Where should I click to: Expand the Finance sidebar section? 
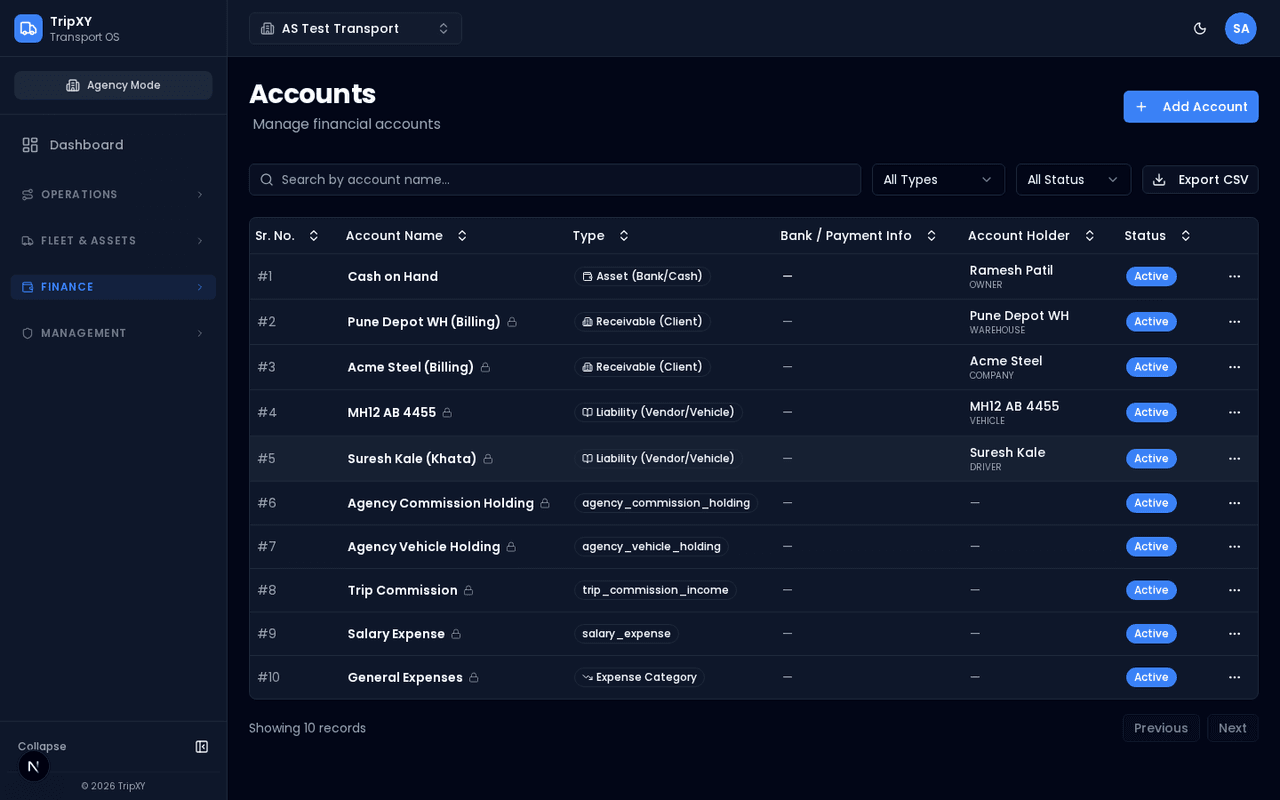pyautogui.click(x=113, y=287)
